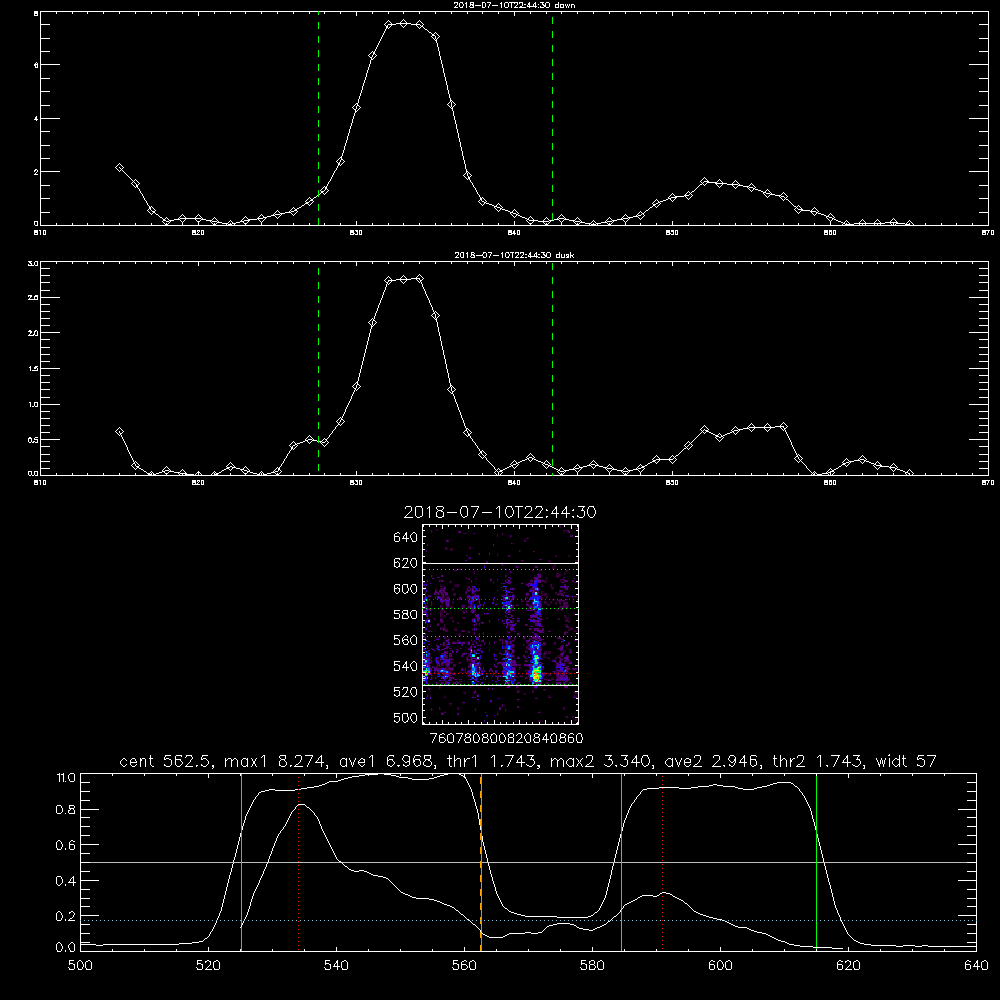Click the 640 tick label on bottom plot x-axis
Image resolution: width=1000 pixels, height=1000 pixels.
point(976,966)
